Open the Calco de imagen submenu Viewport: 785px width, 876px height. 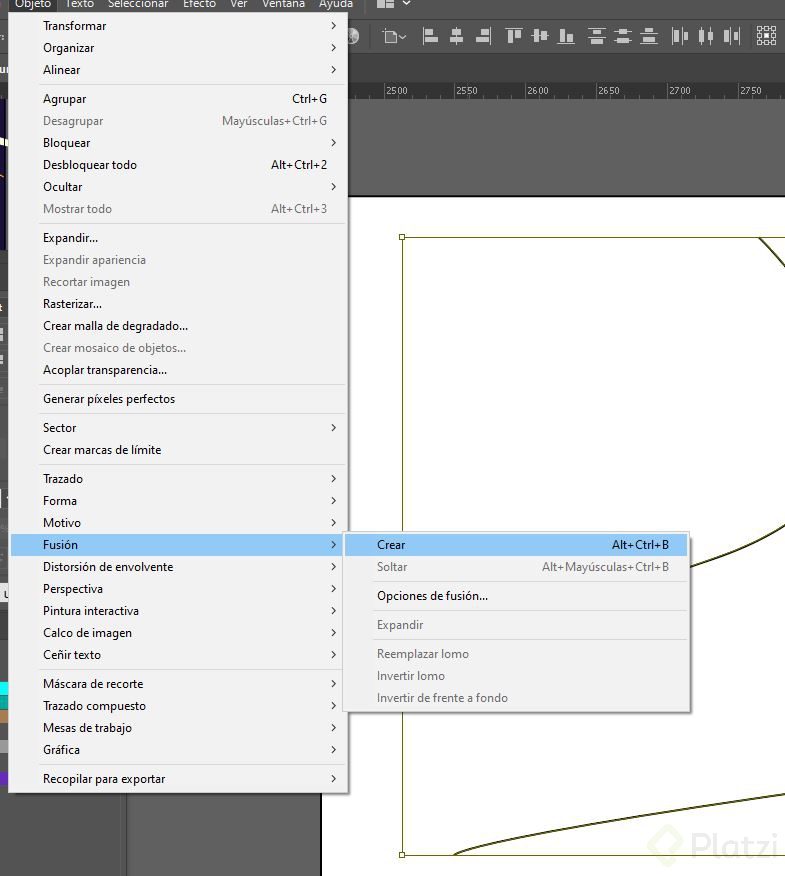point(179,632)
